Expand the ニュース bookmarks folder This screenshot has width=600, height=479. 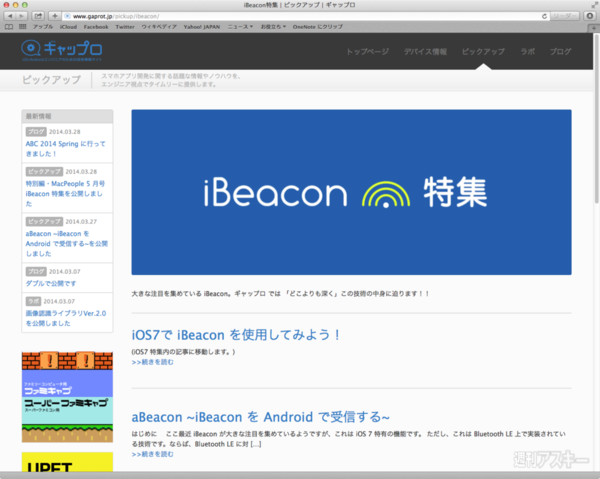point(240,27)
